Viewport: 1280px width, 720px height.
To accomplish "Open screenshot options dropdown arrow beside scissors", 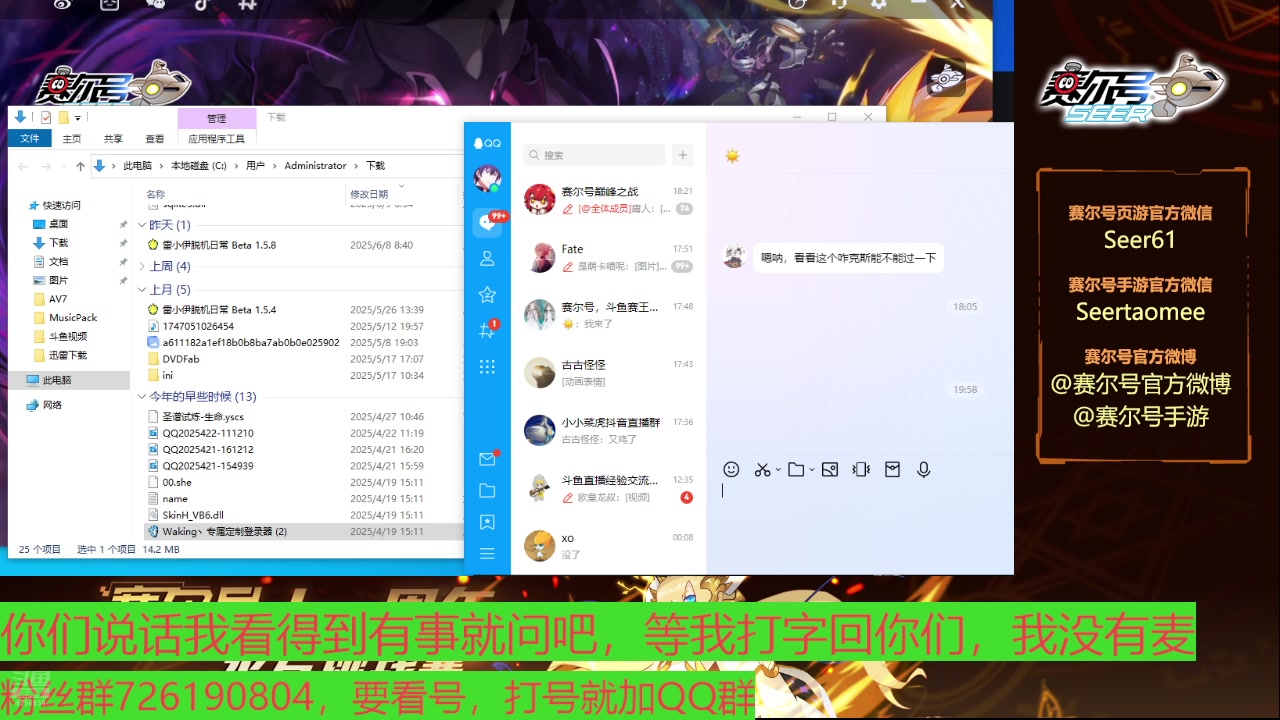I will pos(777,469).
